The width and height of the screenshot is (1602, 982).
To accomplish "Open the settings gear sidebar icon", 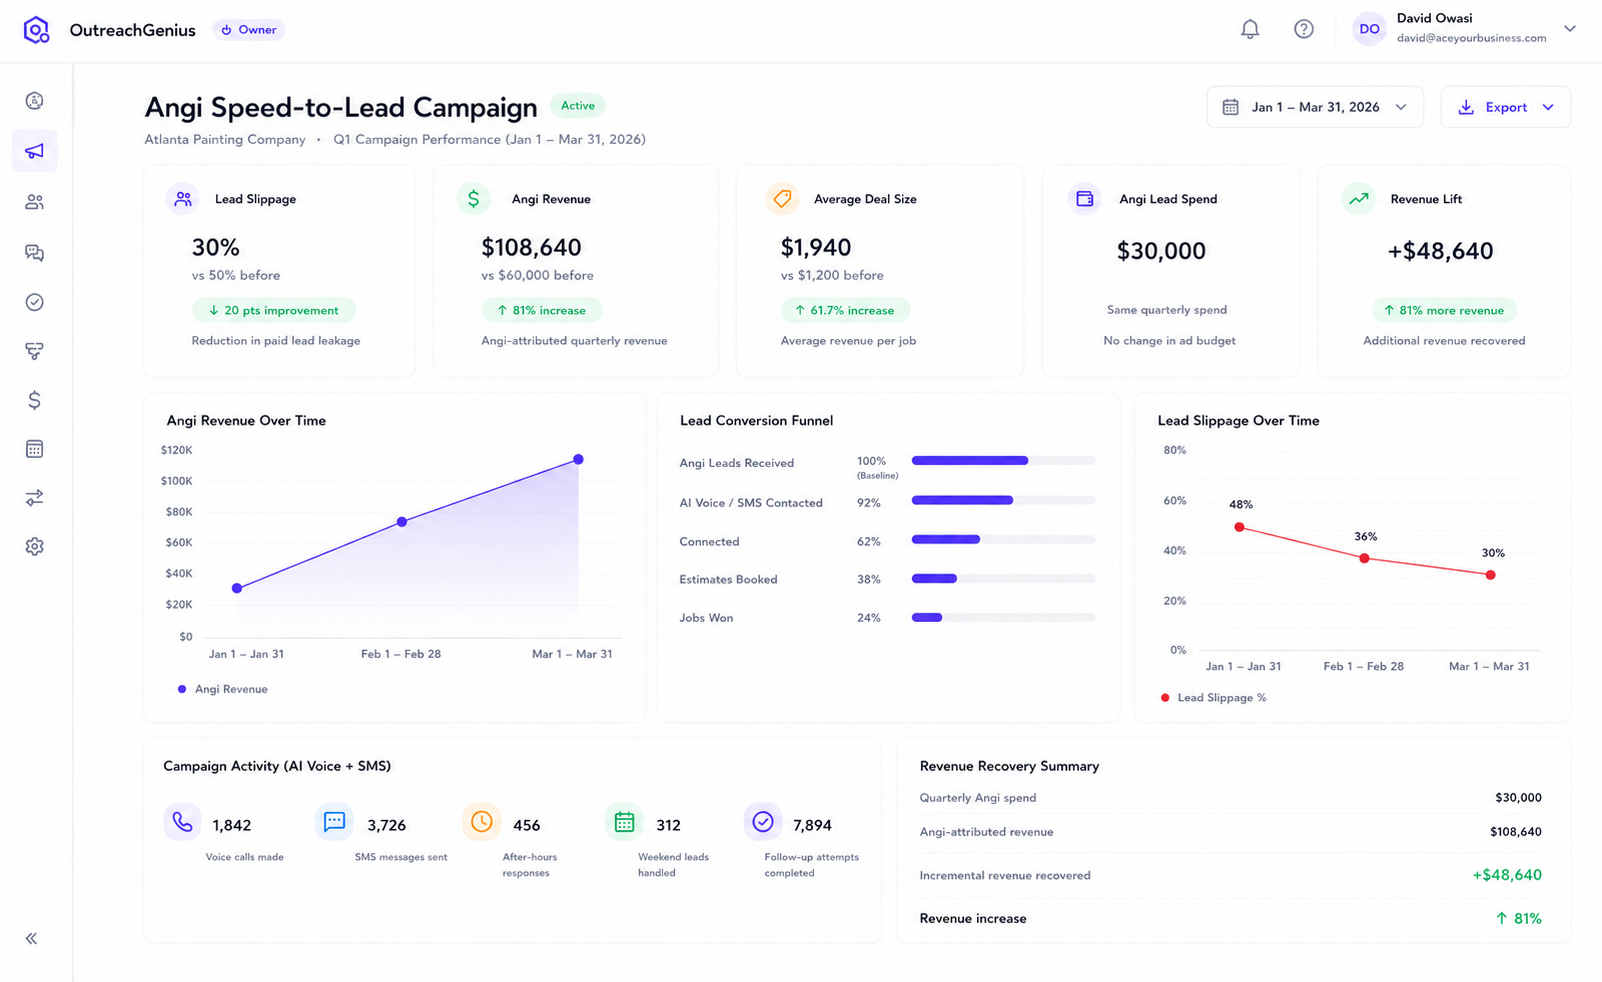I will [x=35, y=547].
